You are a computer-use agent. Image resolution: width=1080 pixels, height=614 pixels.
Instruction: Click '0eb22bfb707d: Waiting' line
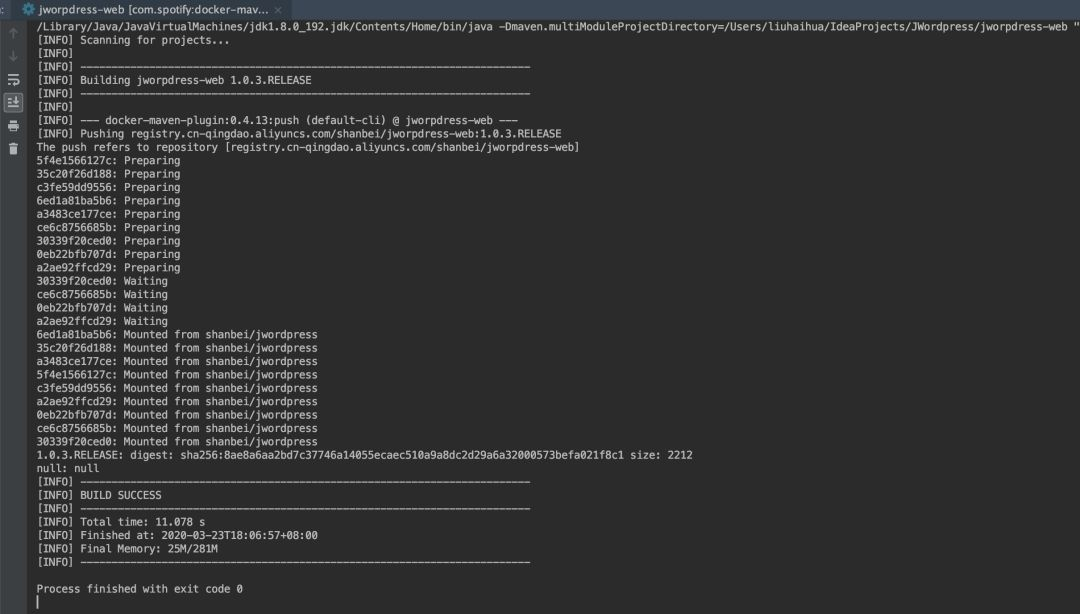(x=102, y=307)
